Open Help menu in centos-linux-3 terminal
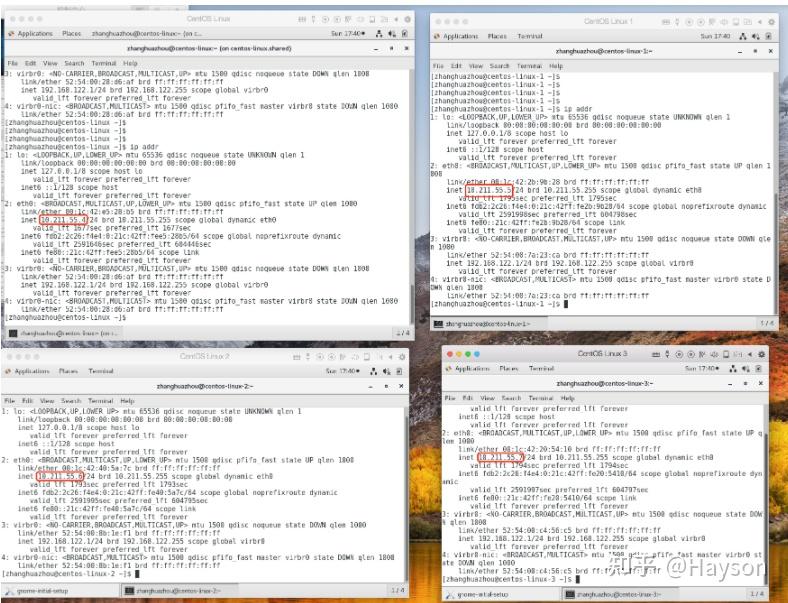This screenshot has width=788, height=603. coord(567,398)
